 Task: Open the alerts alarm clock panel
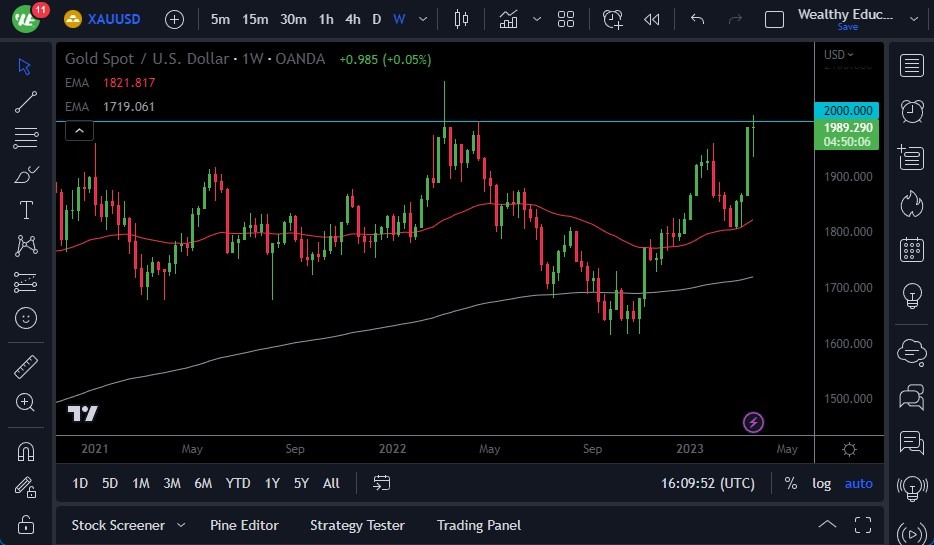point(911,111)
